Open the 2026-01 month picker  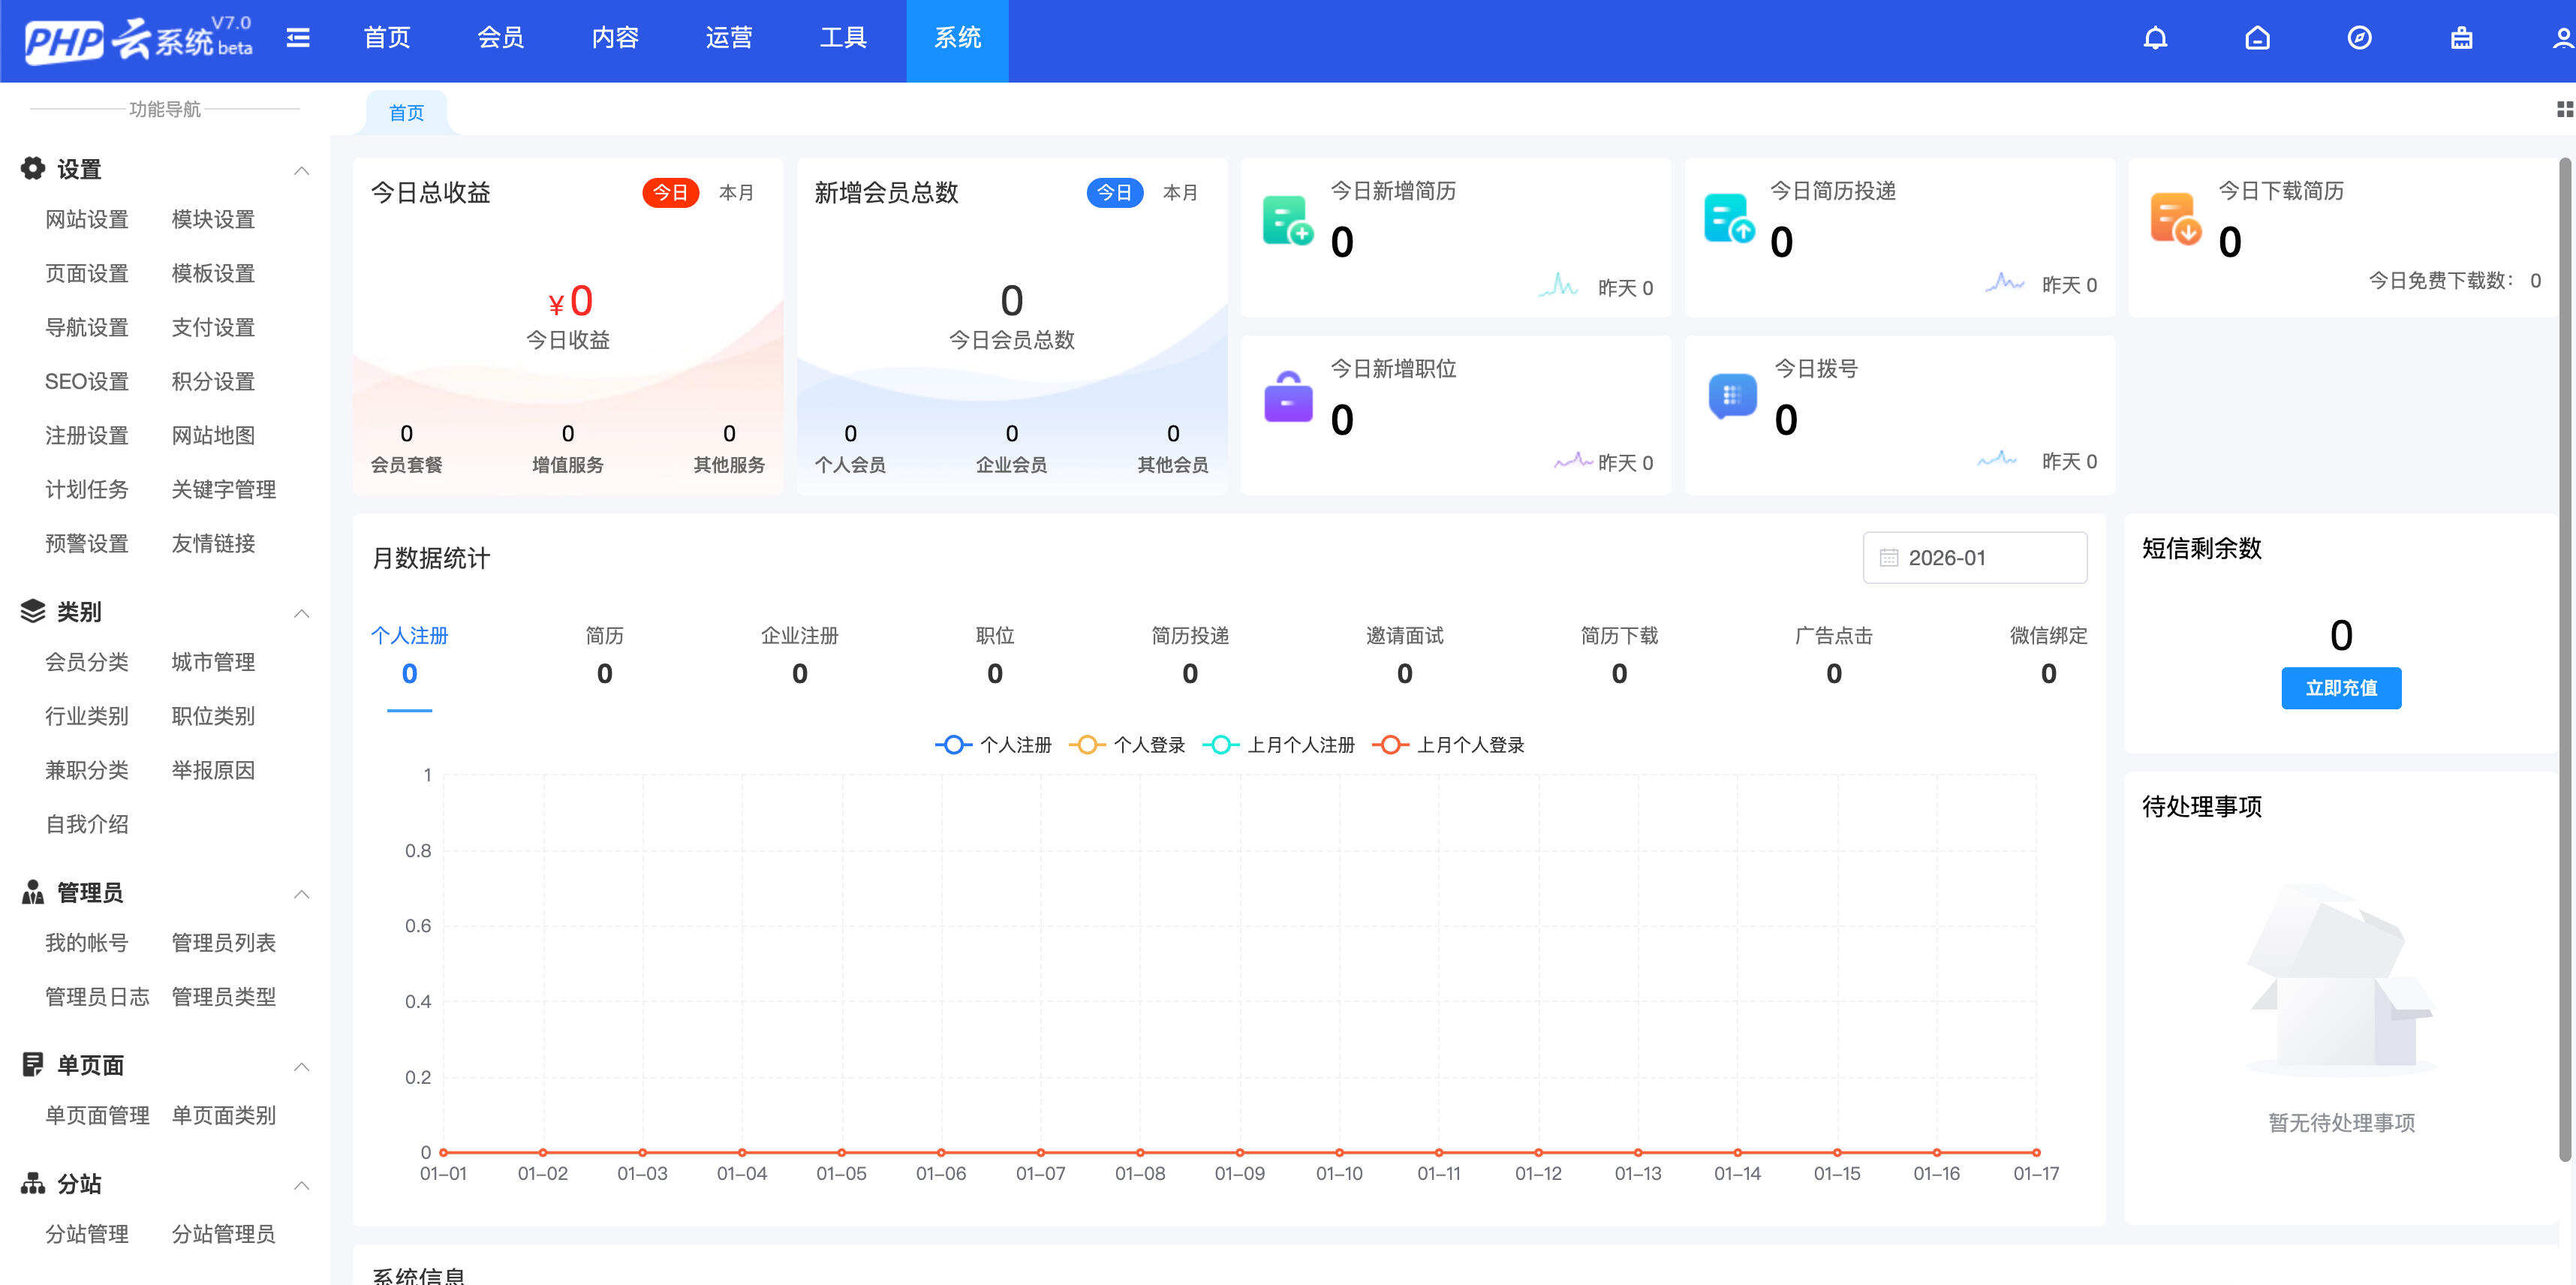tap(1974, 557)
